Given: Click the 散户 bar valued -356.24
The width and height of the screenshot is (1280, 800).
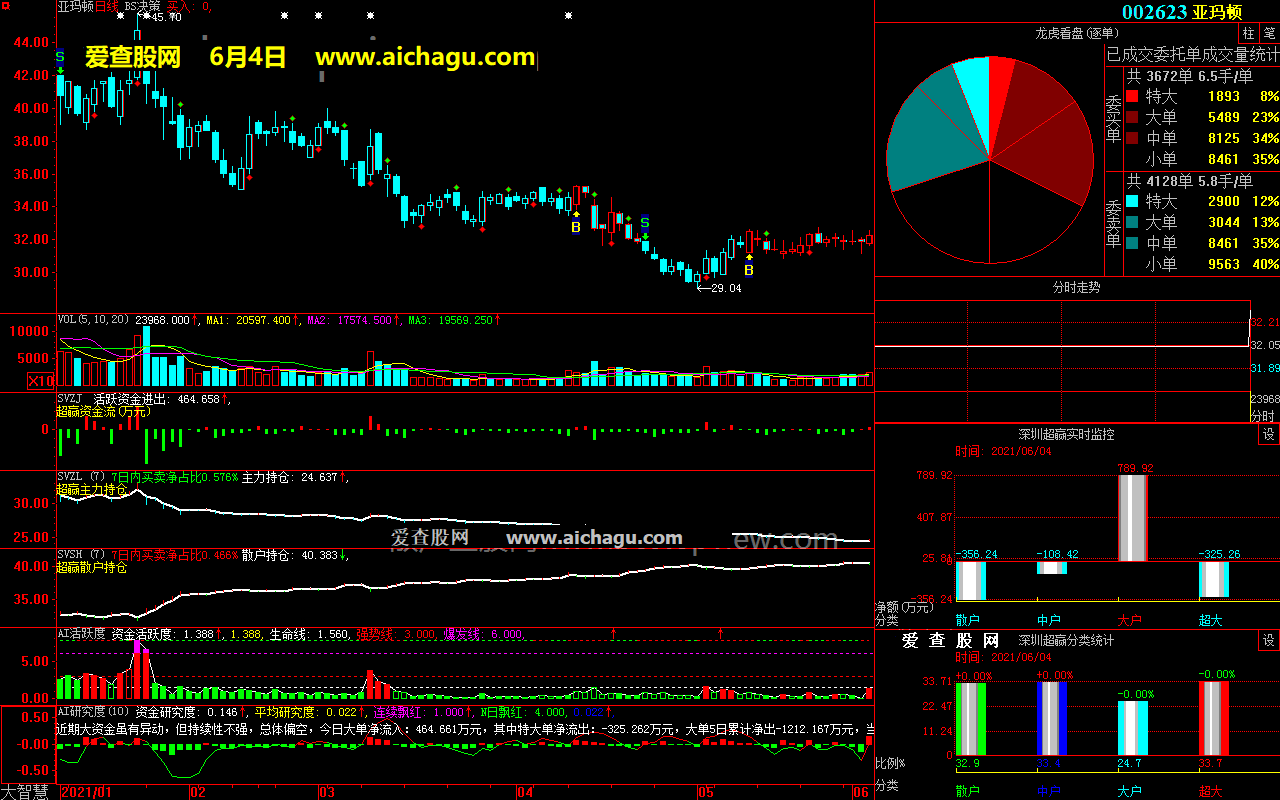Looking at the screenshot, I should 970,580.
